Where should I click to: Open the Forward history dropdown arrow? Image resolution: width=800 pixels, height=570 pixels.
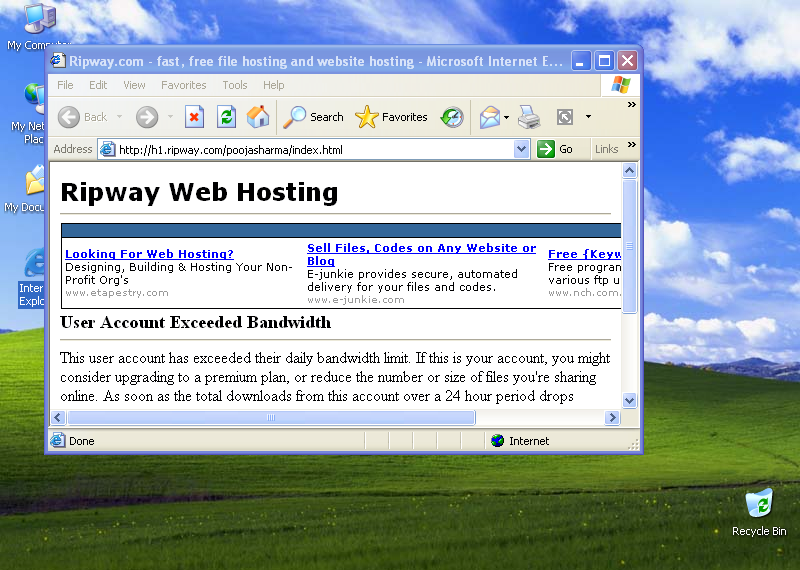pos(170,117)
